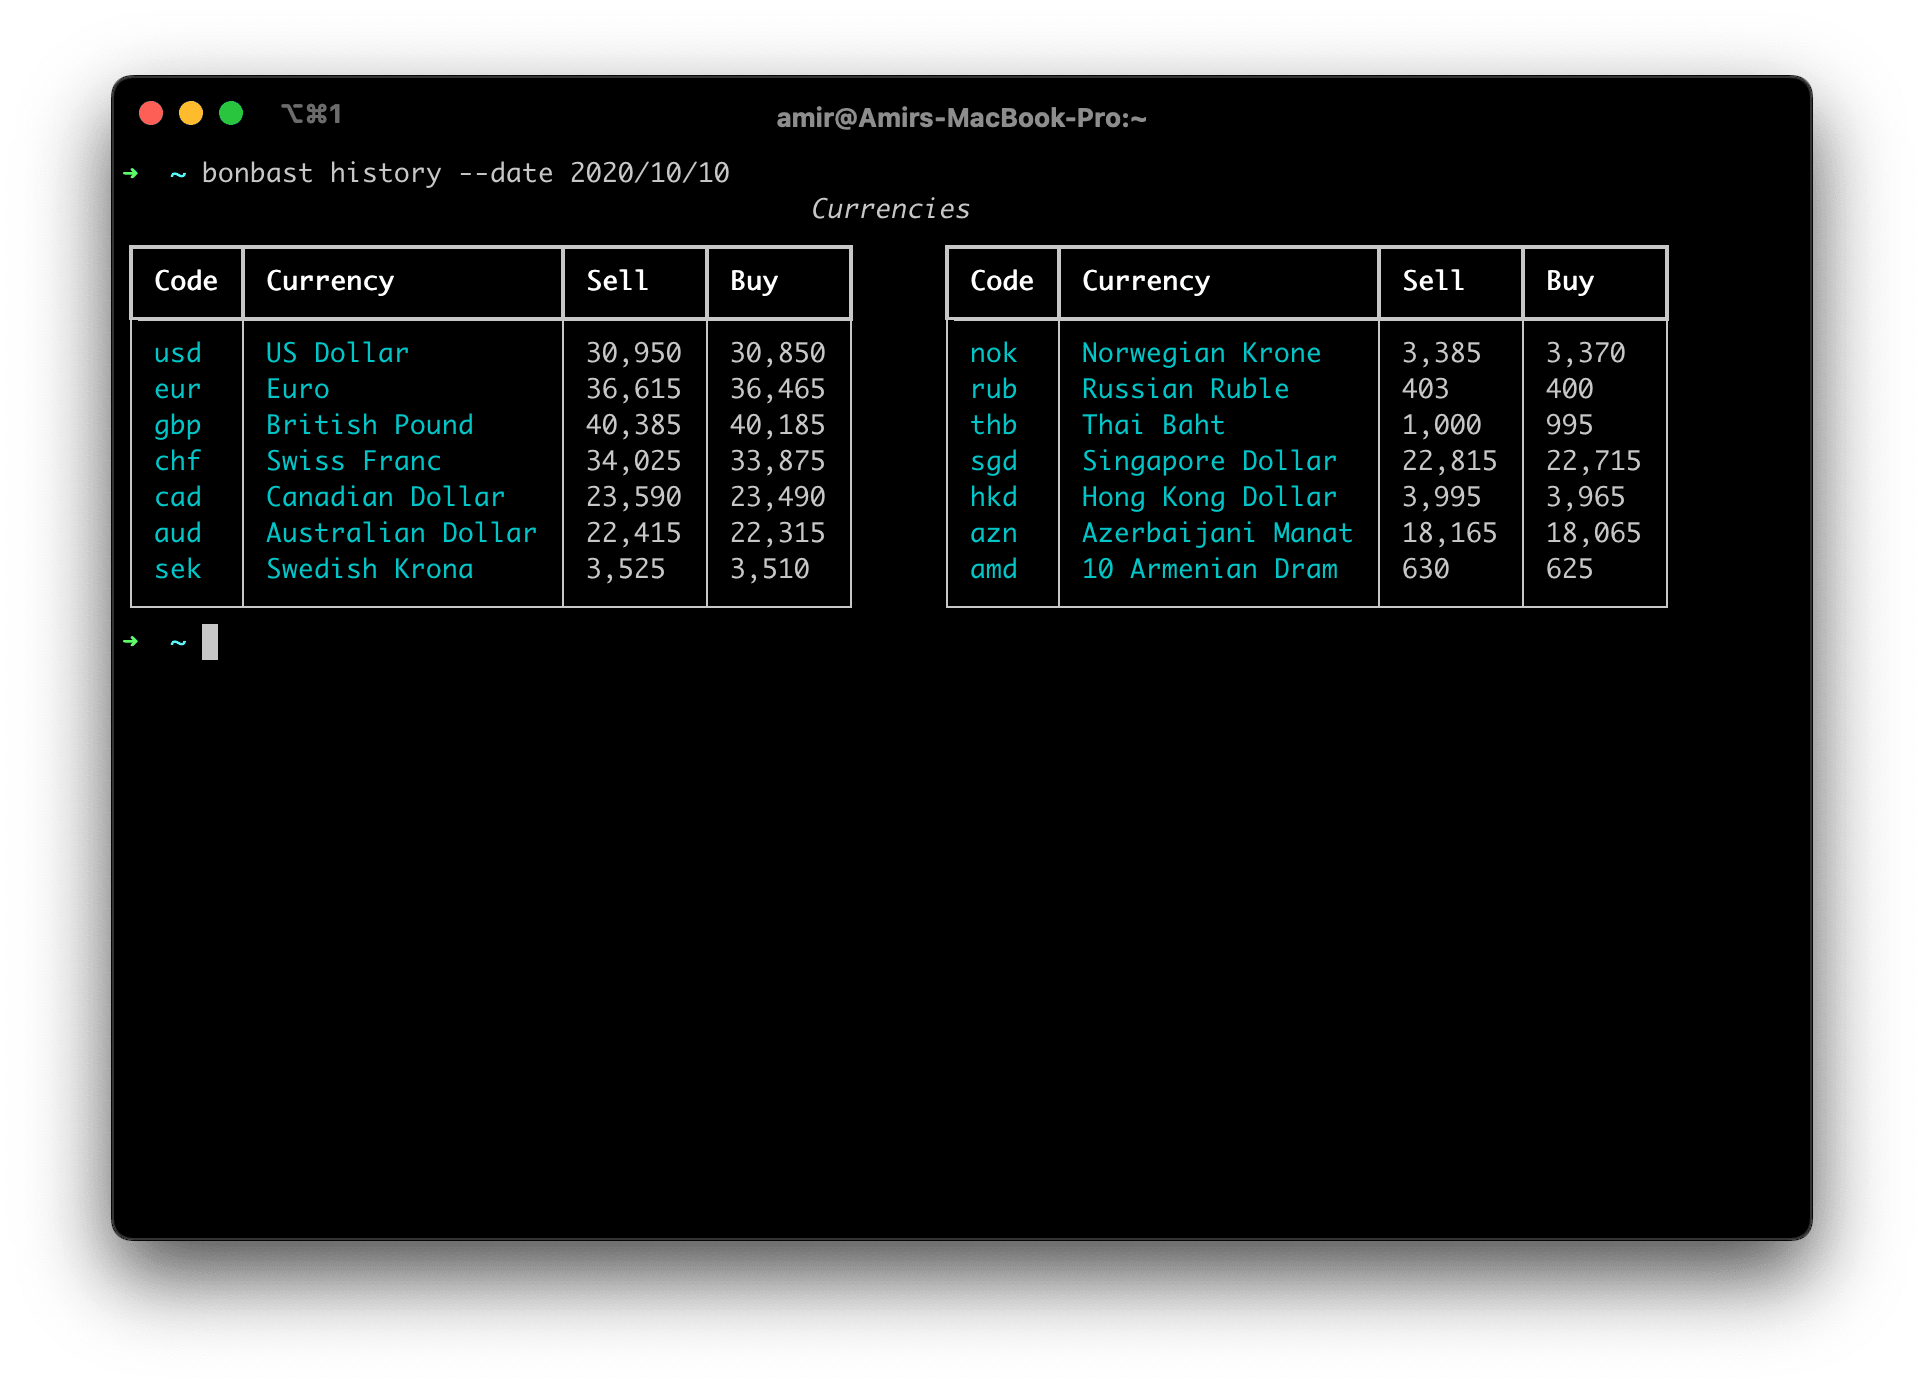Select the Hong Kong Dollar currency name
The height and width of the screenshot is (1388, 1924).
[x=1210, y=497]
